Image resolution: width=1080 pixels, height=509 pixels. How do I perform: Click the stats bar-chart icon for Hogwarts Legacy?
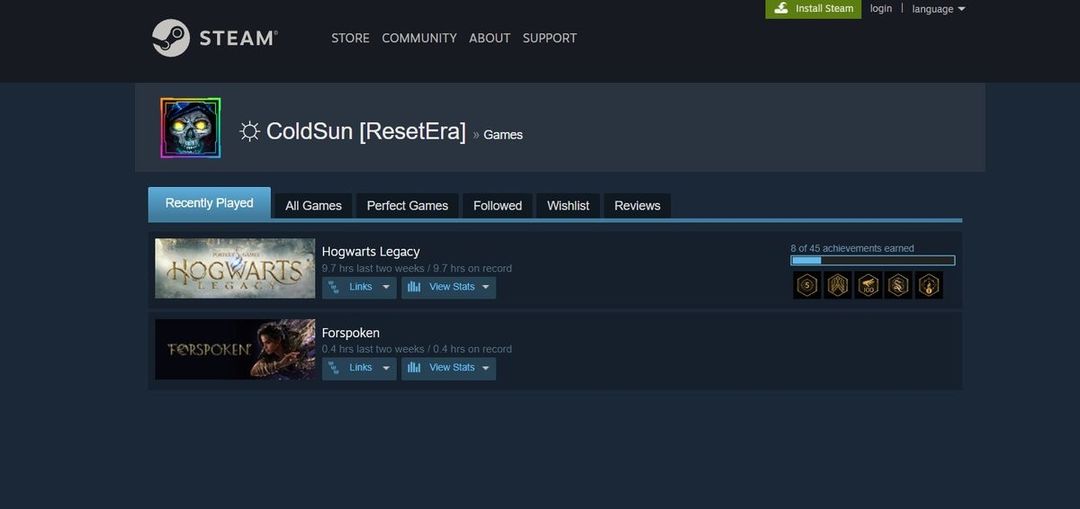(x=413, y=287)
